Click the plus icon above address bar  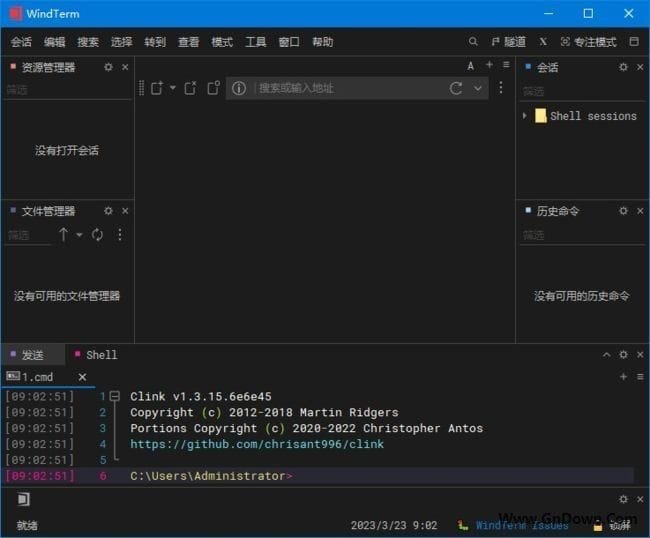(x=489, y=65)
